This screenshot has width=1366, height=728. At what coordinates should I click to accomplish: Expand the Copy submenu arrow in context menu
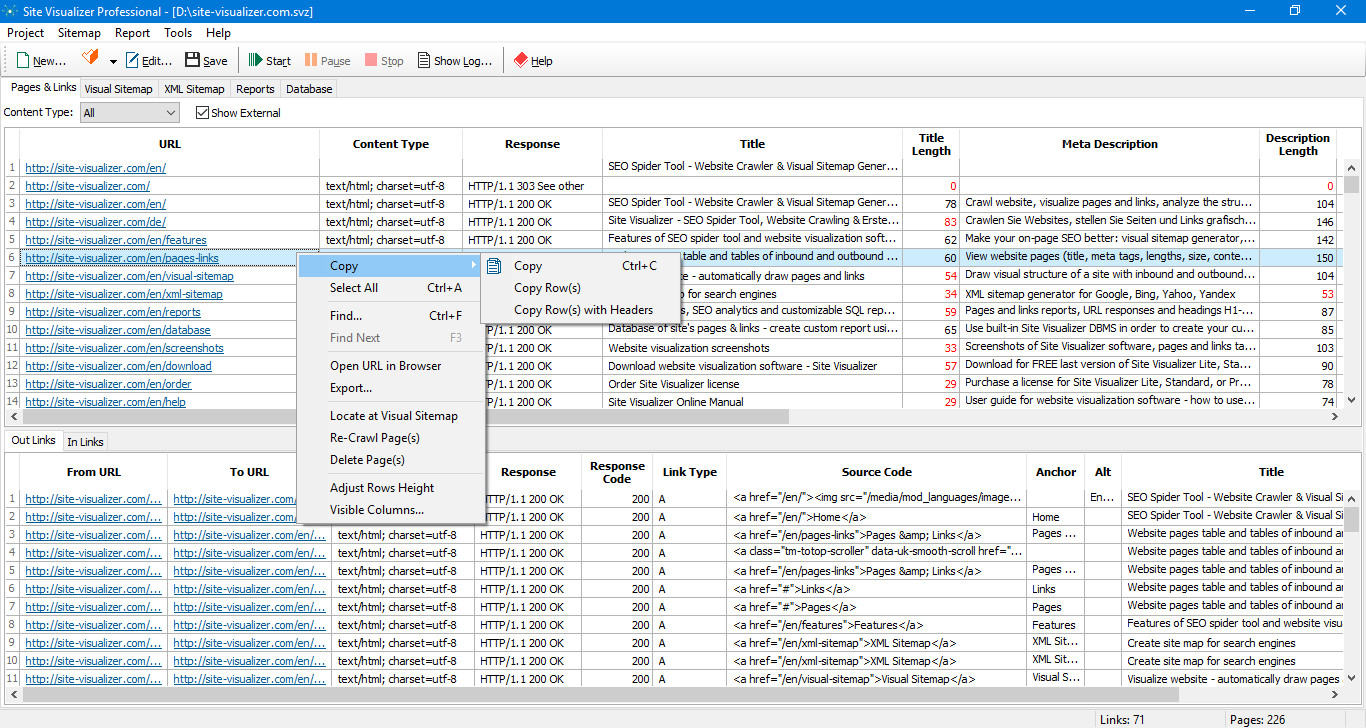tap(474, 266)
